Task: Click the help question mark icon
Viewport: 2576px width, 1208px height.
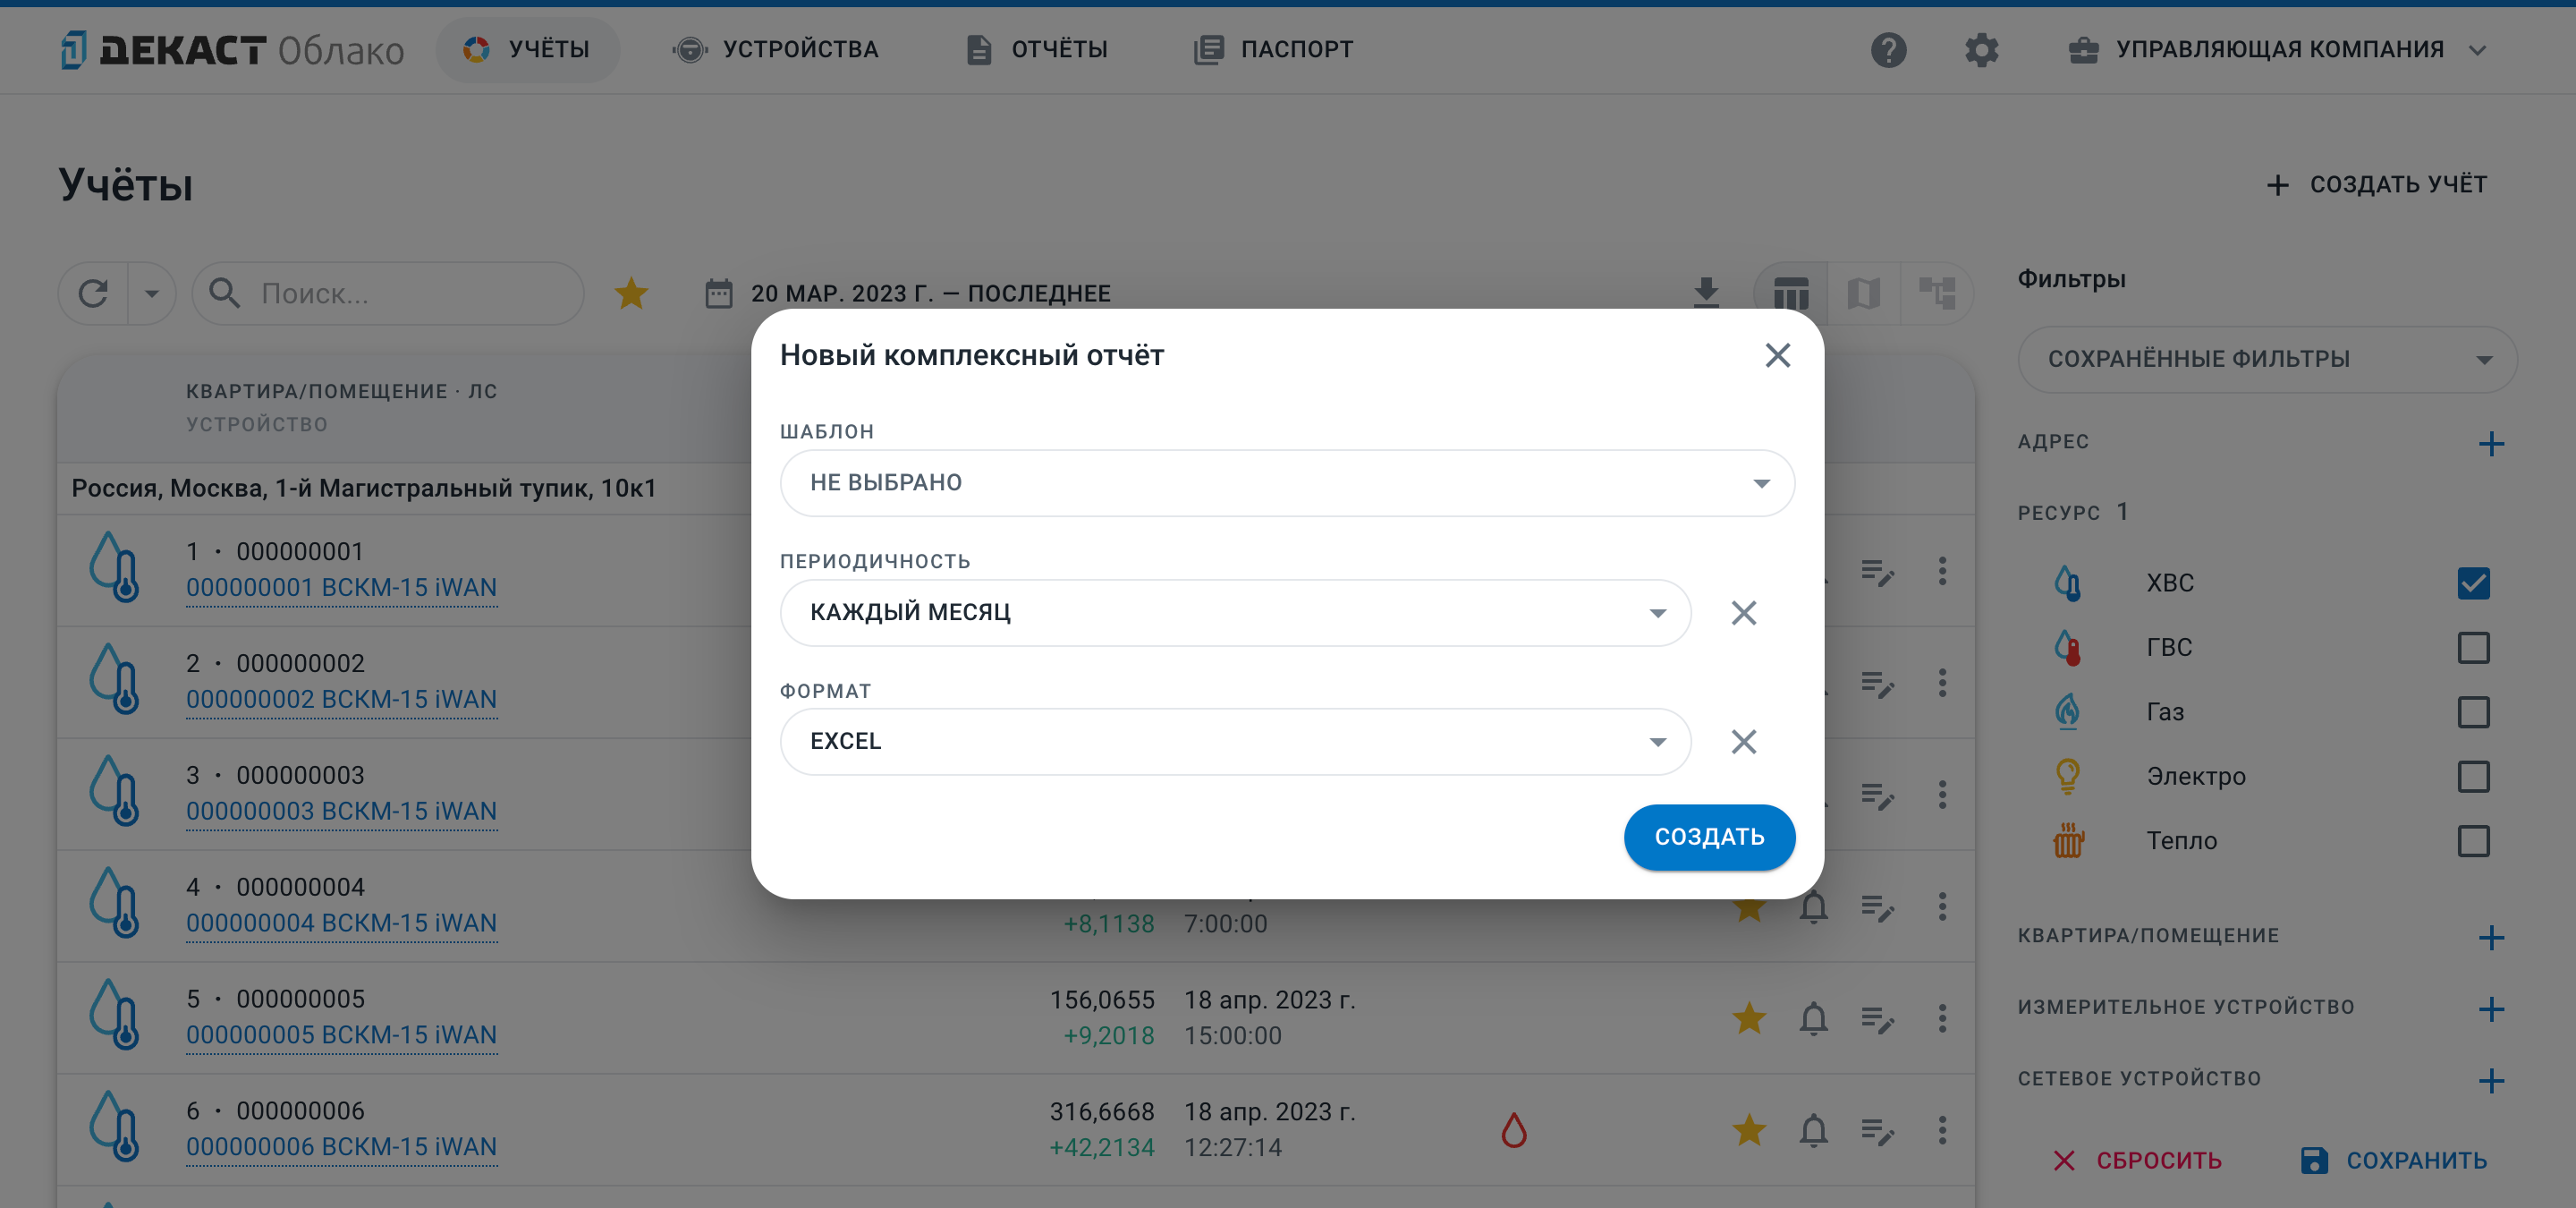Action: point(1888,49)
